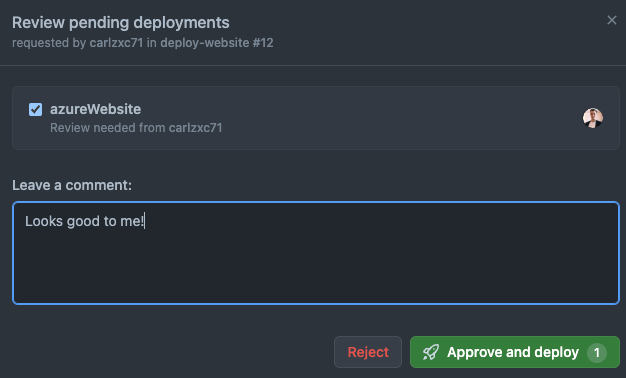Focus the Leave a comment text area
This screenshot has width=626, height=378.
click(x=316, y=253)
